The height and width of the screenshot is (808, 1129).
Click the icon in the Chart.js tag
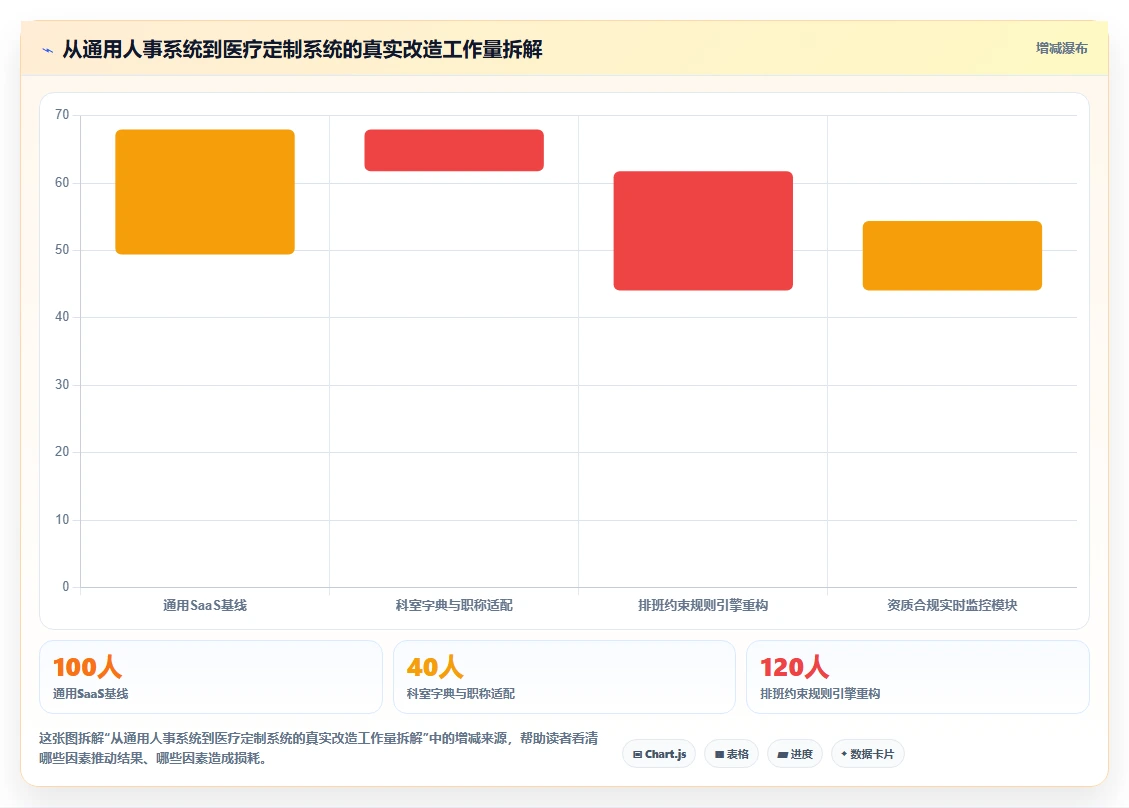tap(637, 755)
